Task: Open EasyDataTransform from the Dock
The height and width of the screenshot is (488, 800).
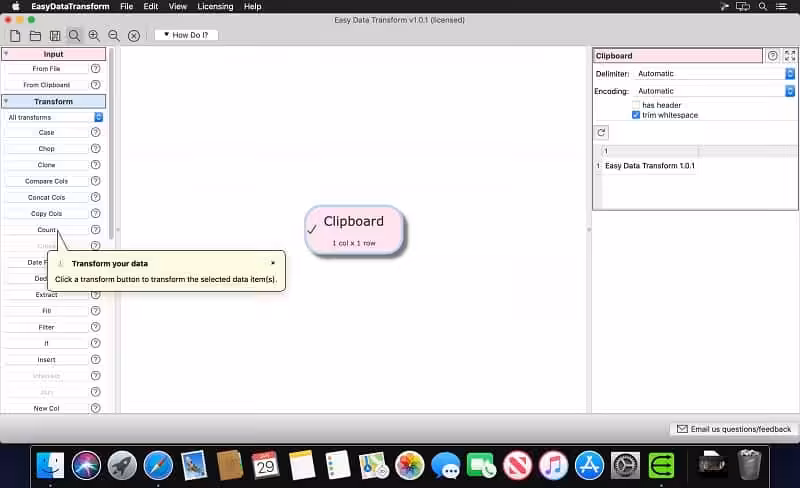Action: tap(661, 465)
